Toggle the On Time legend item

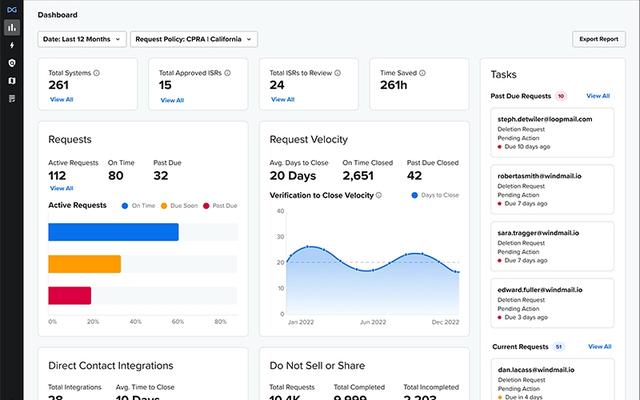coord(138,205)
